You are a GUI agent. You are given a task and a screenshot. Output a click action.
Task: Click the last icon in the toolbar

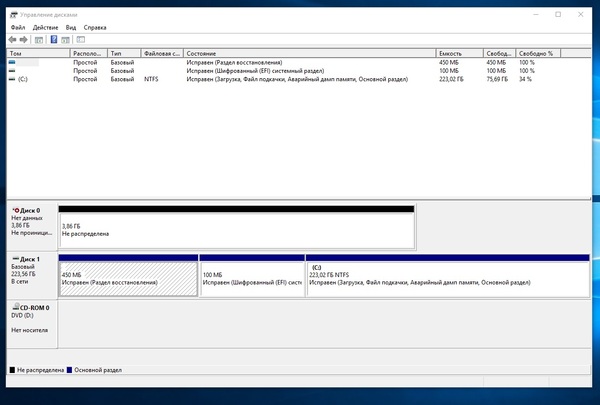(x=82, y=39)
